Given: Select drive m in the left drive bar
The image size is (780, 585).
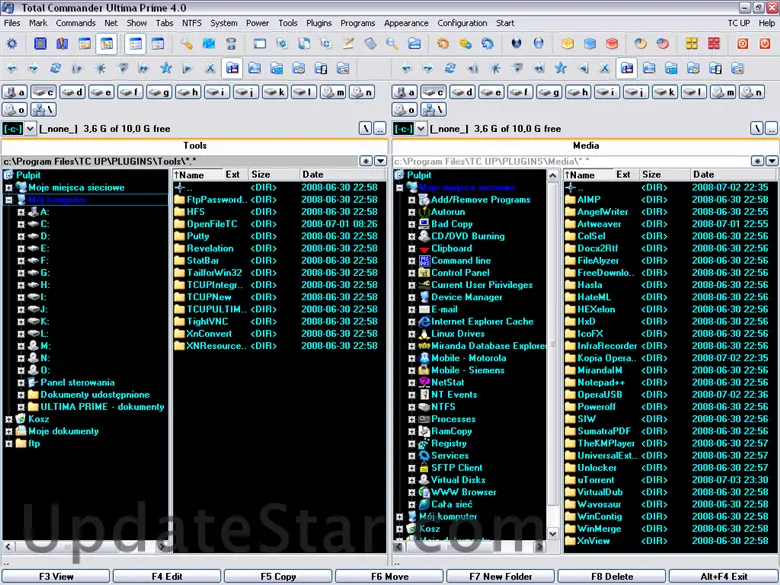Looking at the screenshot, I should (x=332, y=92).
